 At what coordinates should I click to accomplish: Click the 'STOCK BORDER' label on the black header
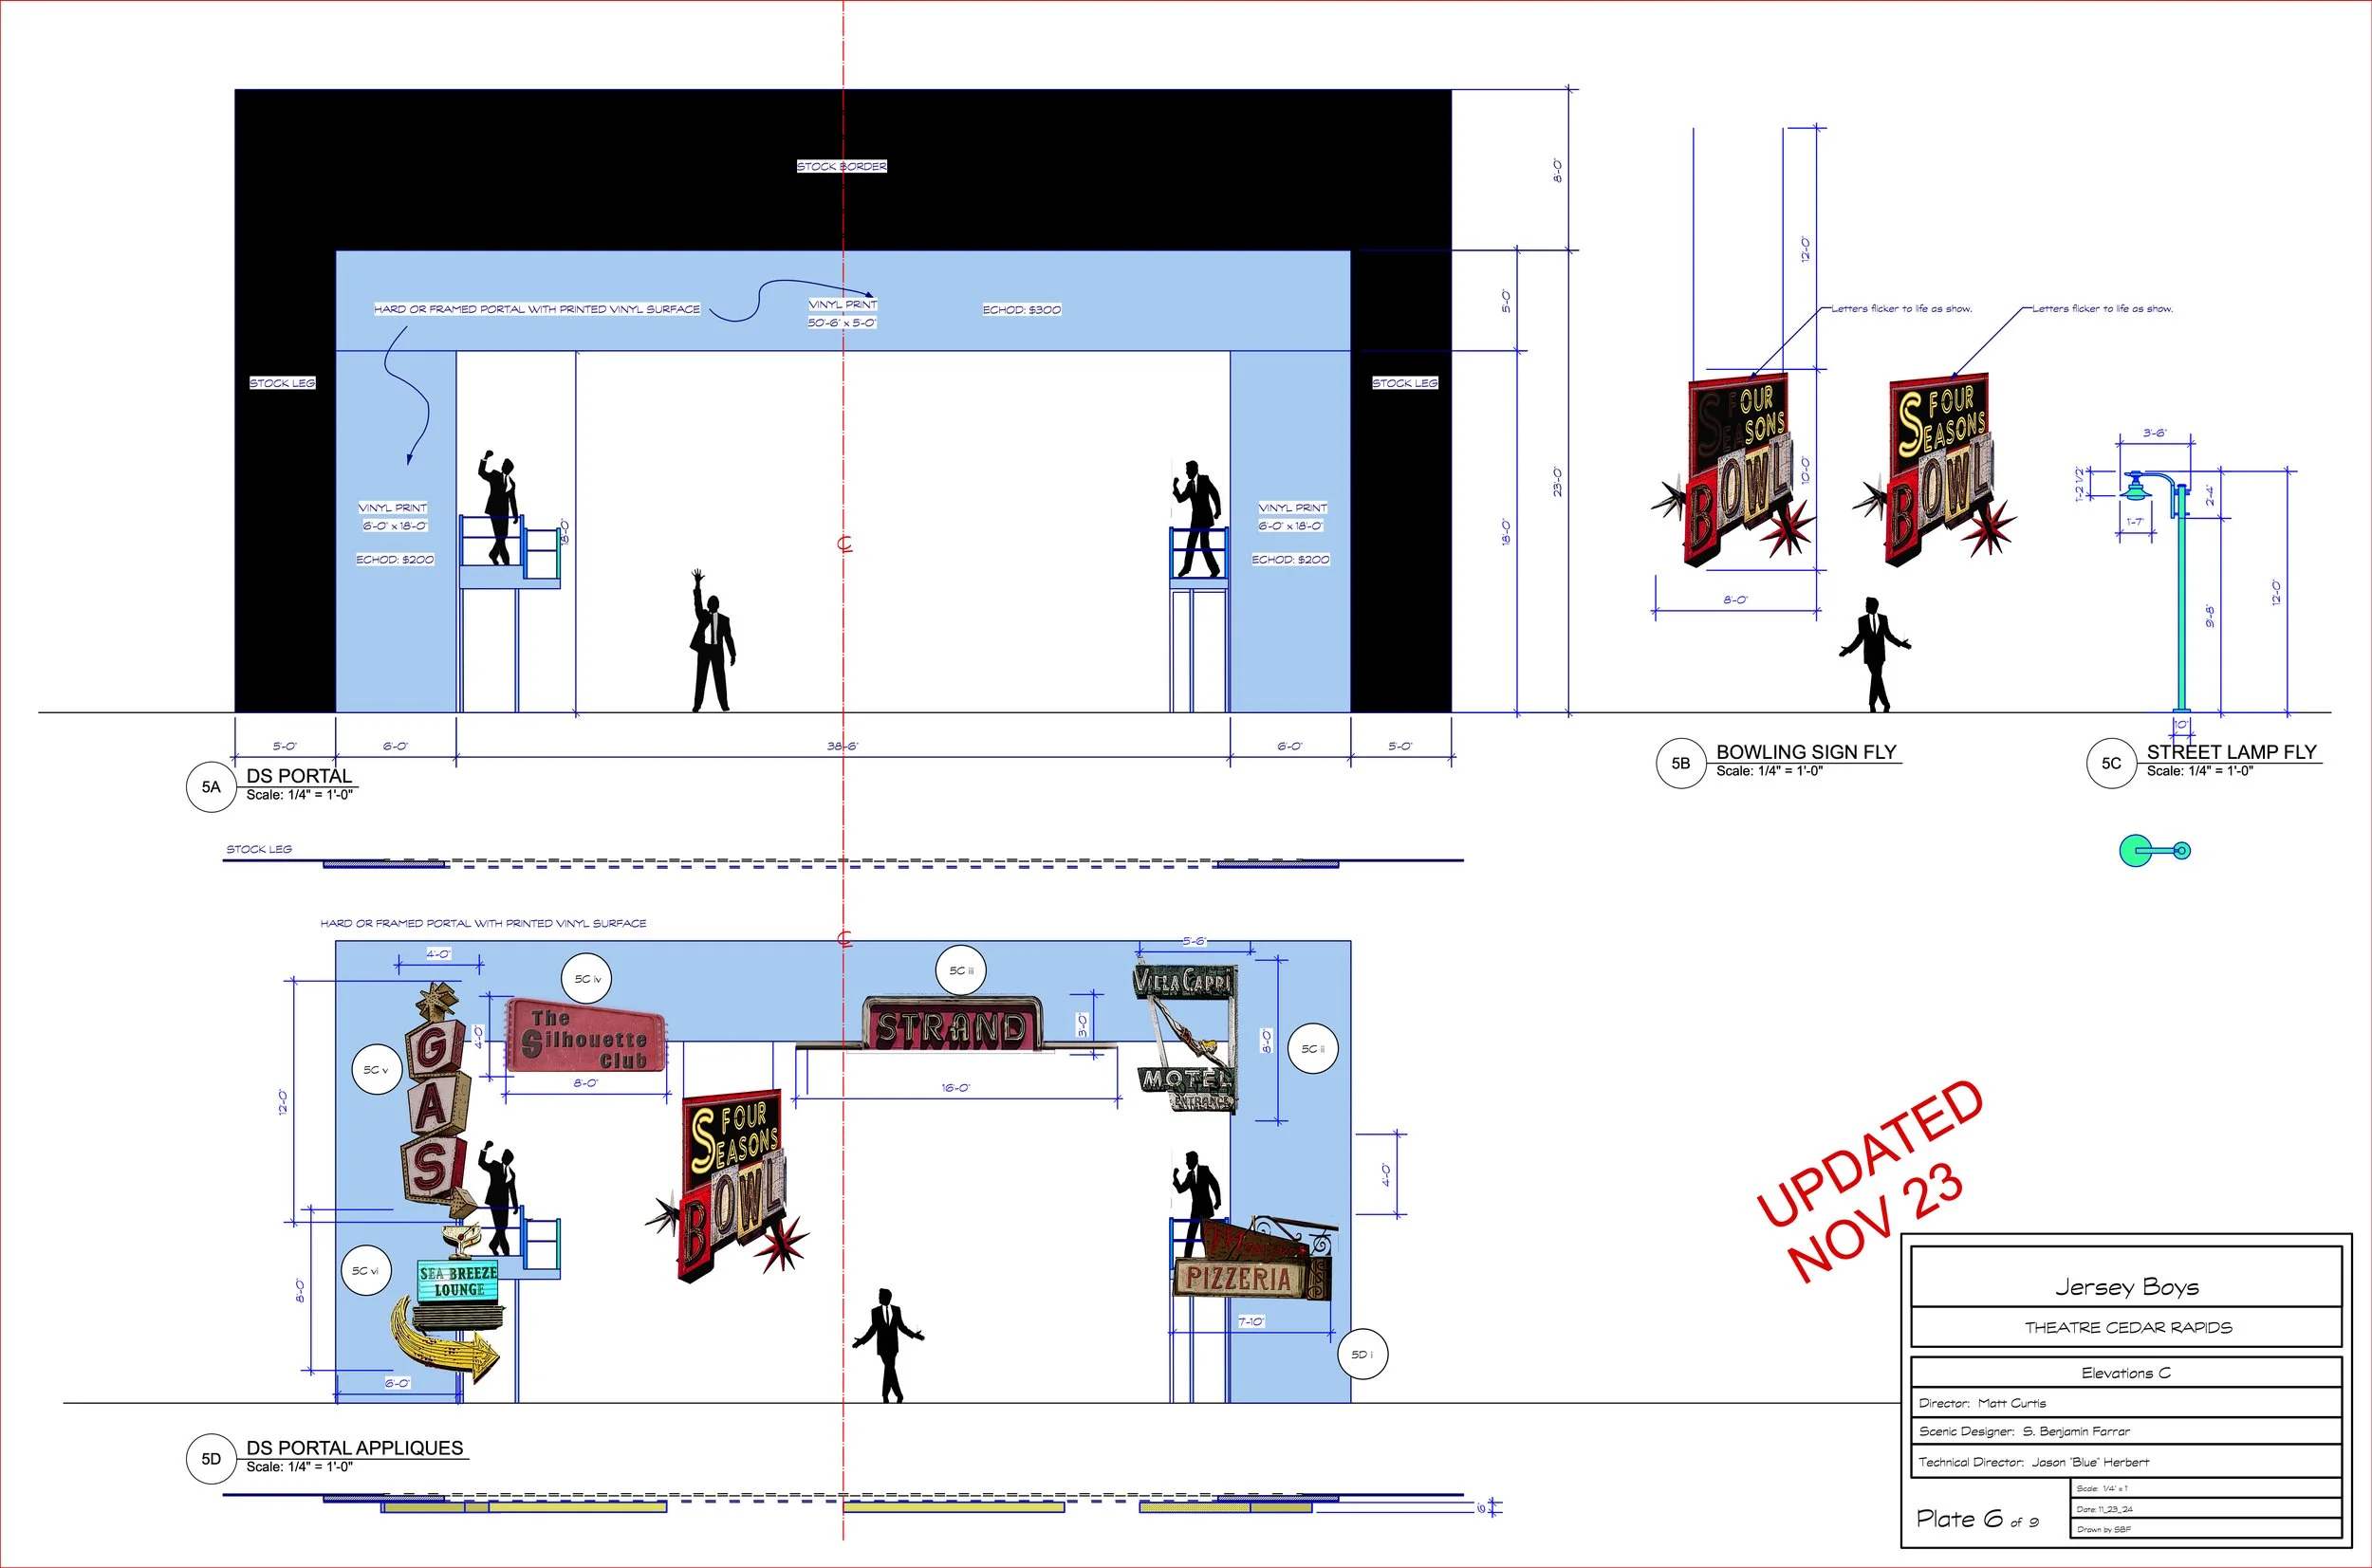[x=841, y=166]
